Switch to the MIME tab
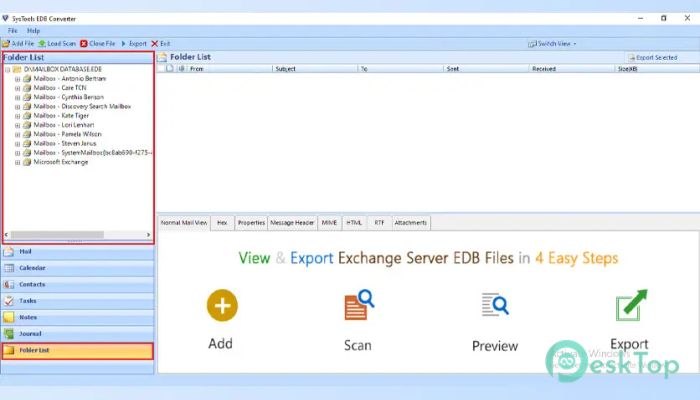This screenshot has height=400, width=700. coord(329,223)
